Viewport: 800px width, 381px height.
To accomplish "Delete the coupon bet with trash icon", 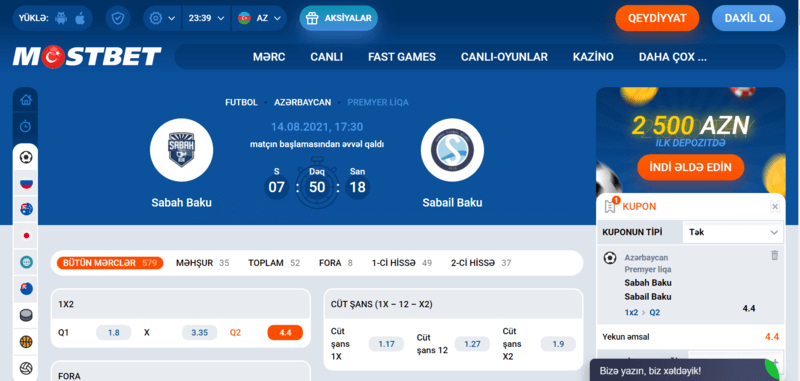I will pos(774,256).
